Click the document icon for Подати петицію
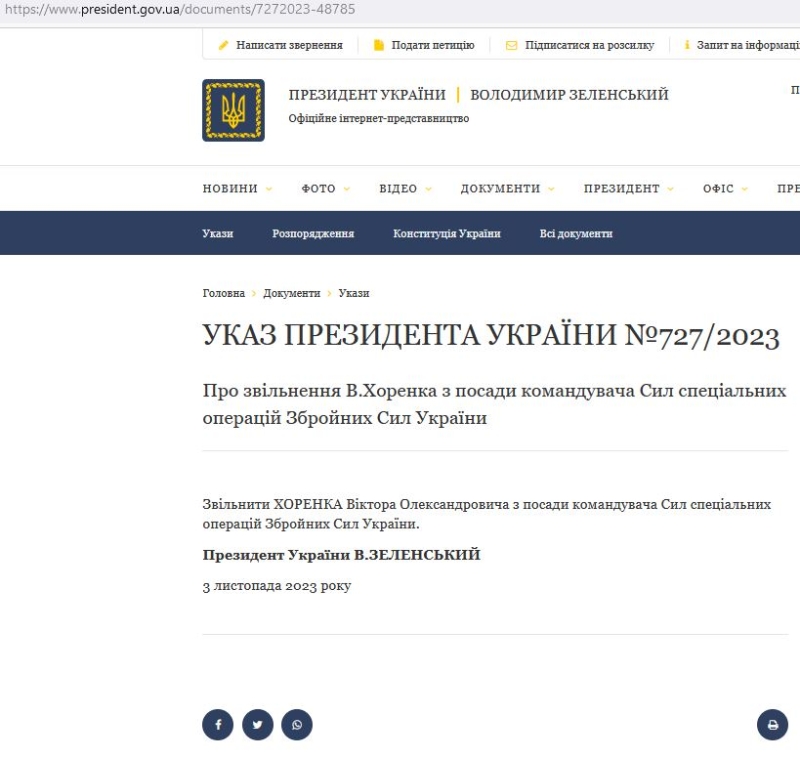Screen dimensions: 800x757 (x=379, y=45)
